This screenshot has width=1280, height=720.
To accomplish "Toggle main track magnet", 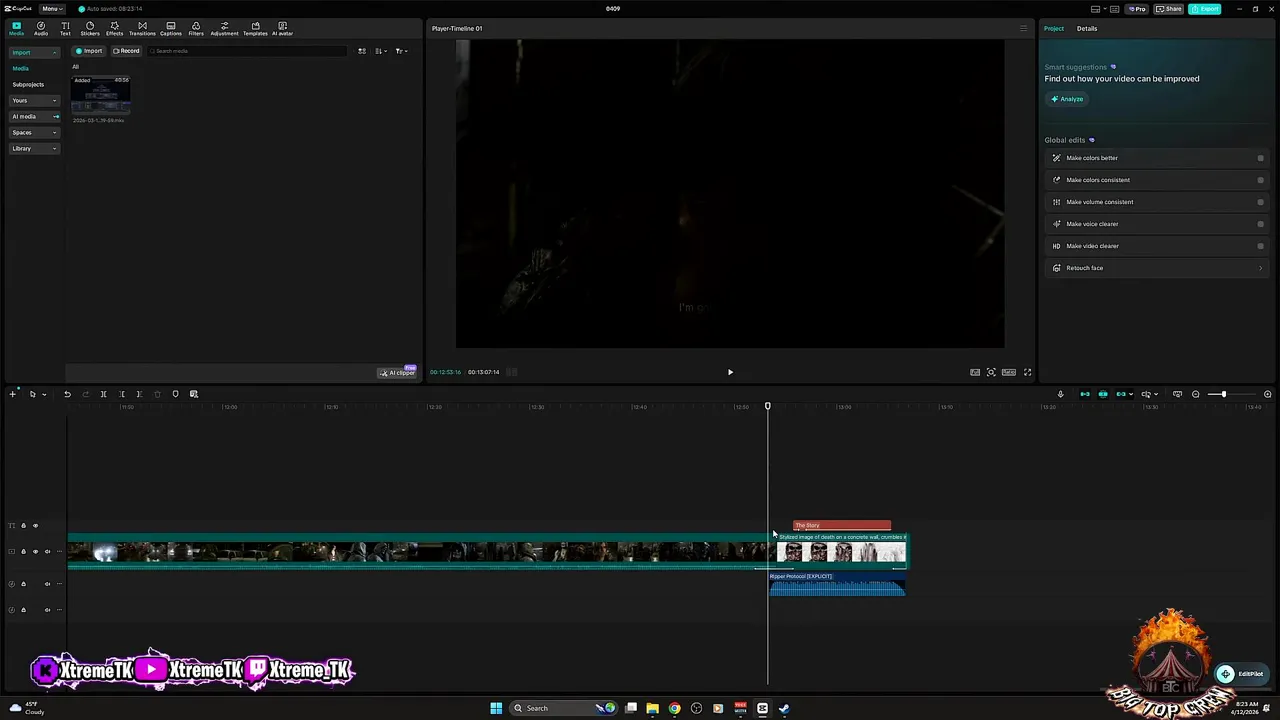I will [x=1085, y=394].
